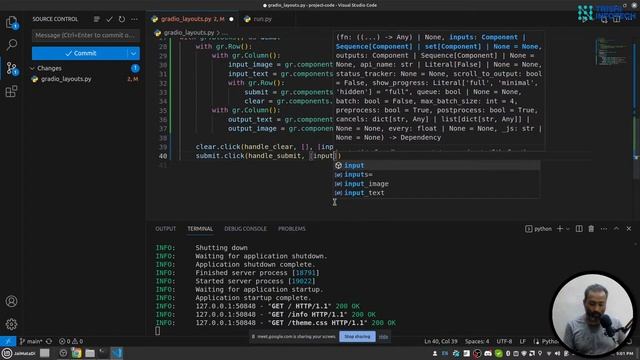Click UTF-8 encoding in status bar

pos(504,341)
